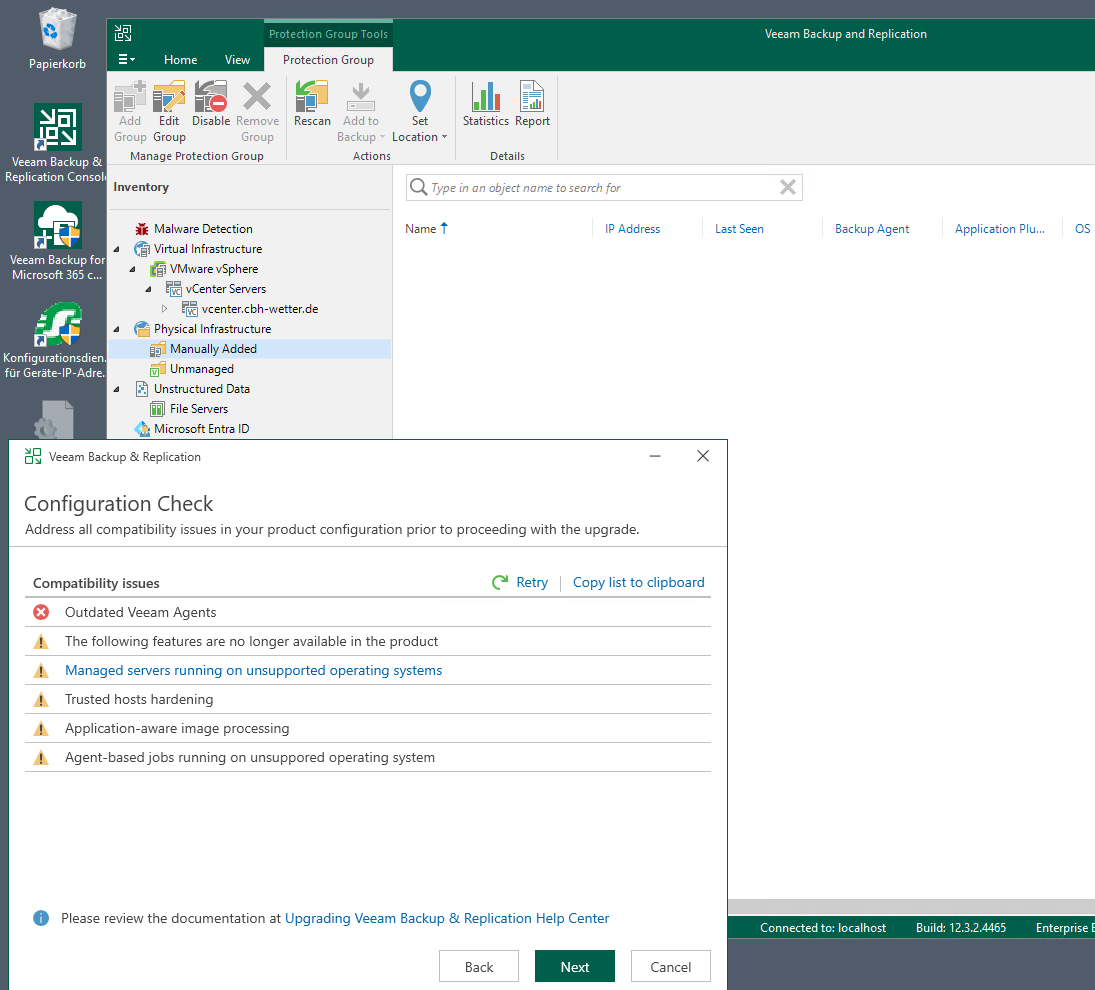The height and width of the screenshot is (990, 1095).
Task: Expand the vcenter.cbh-wetter.de tree node
Action: pos(165,309)
